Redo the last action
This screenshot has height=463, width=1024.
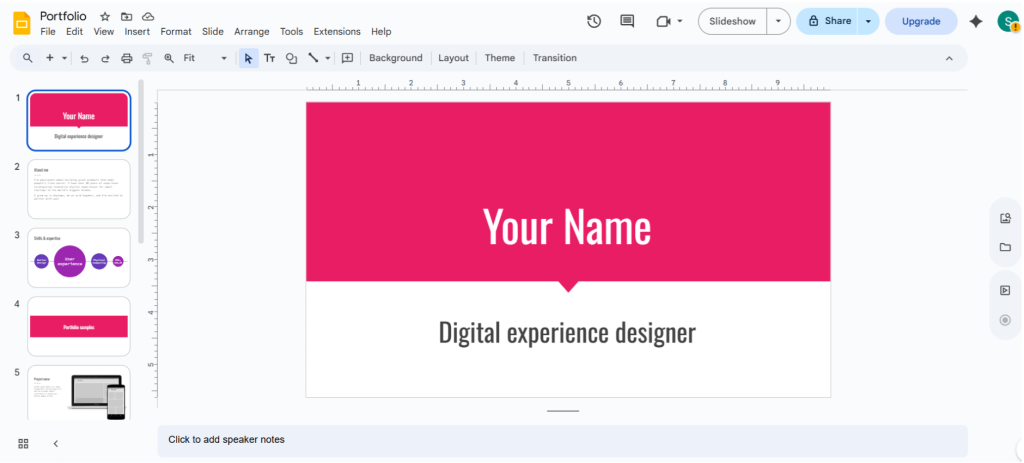[x=105, y=58]
